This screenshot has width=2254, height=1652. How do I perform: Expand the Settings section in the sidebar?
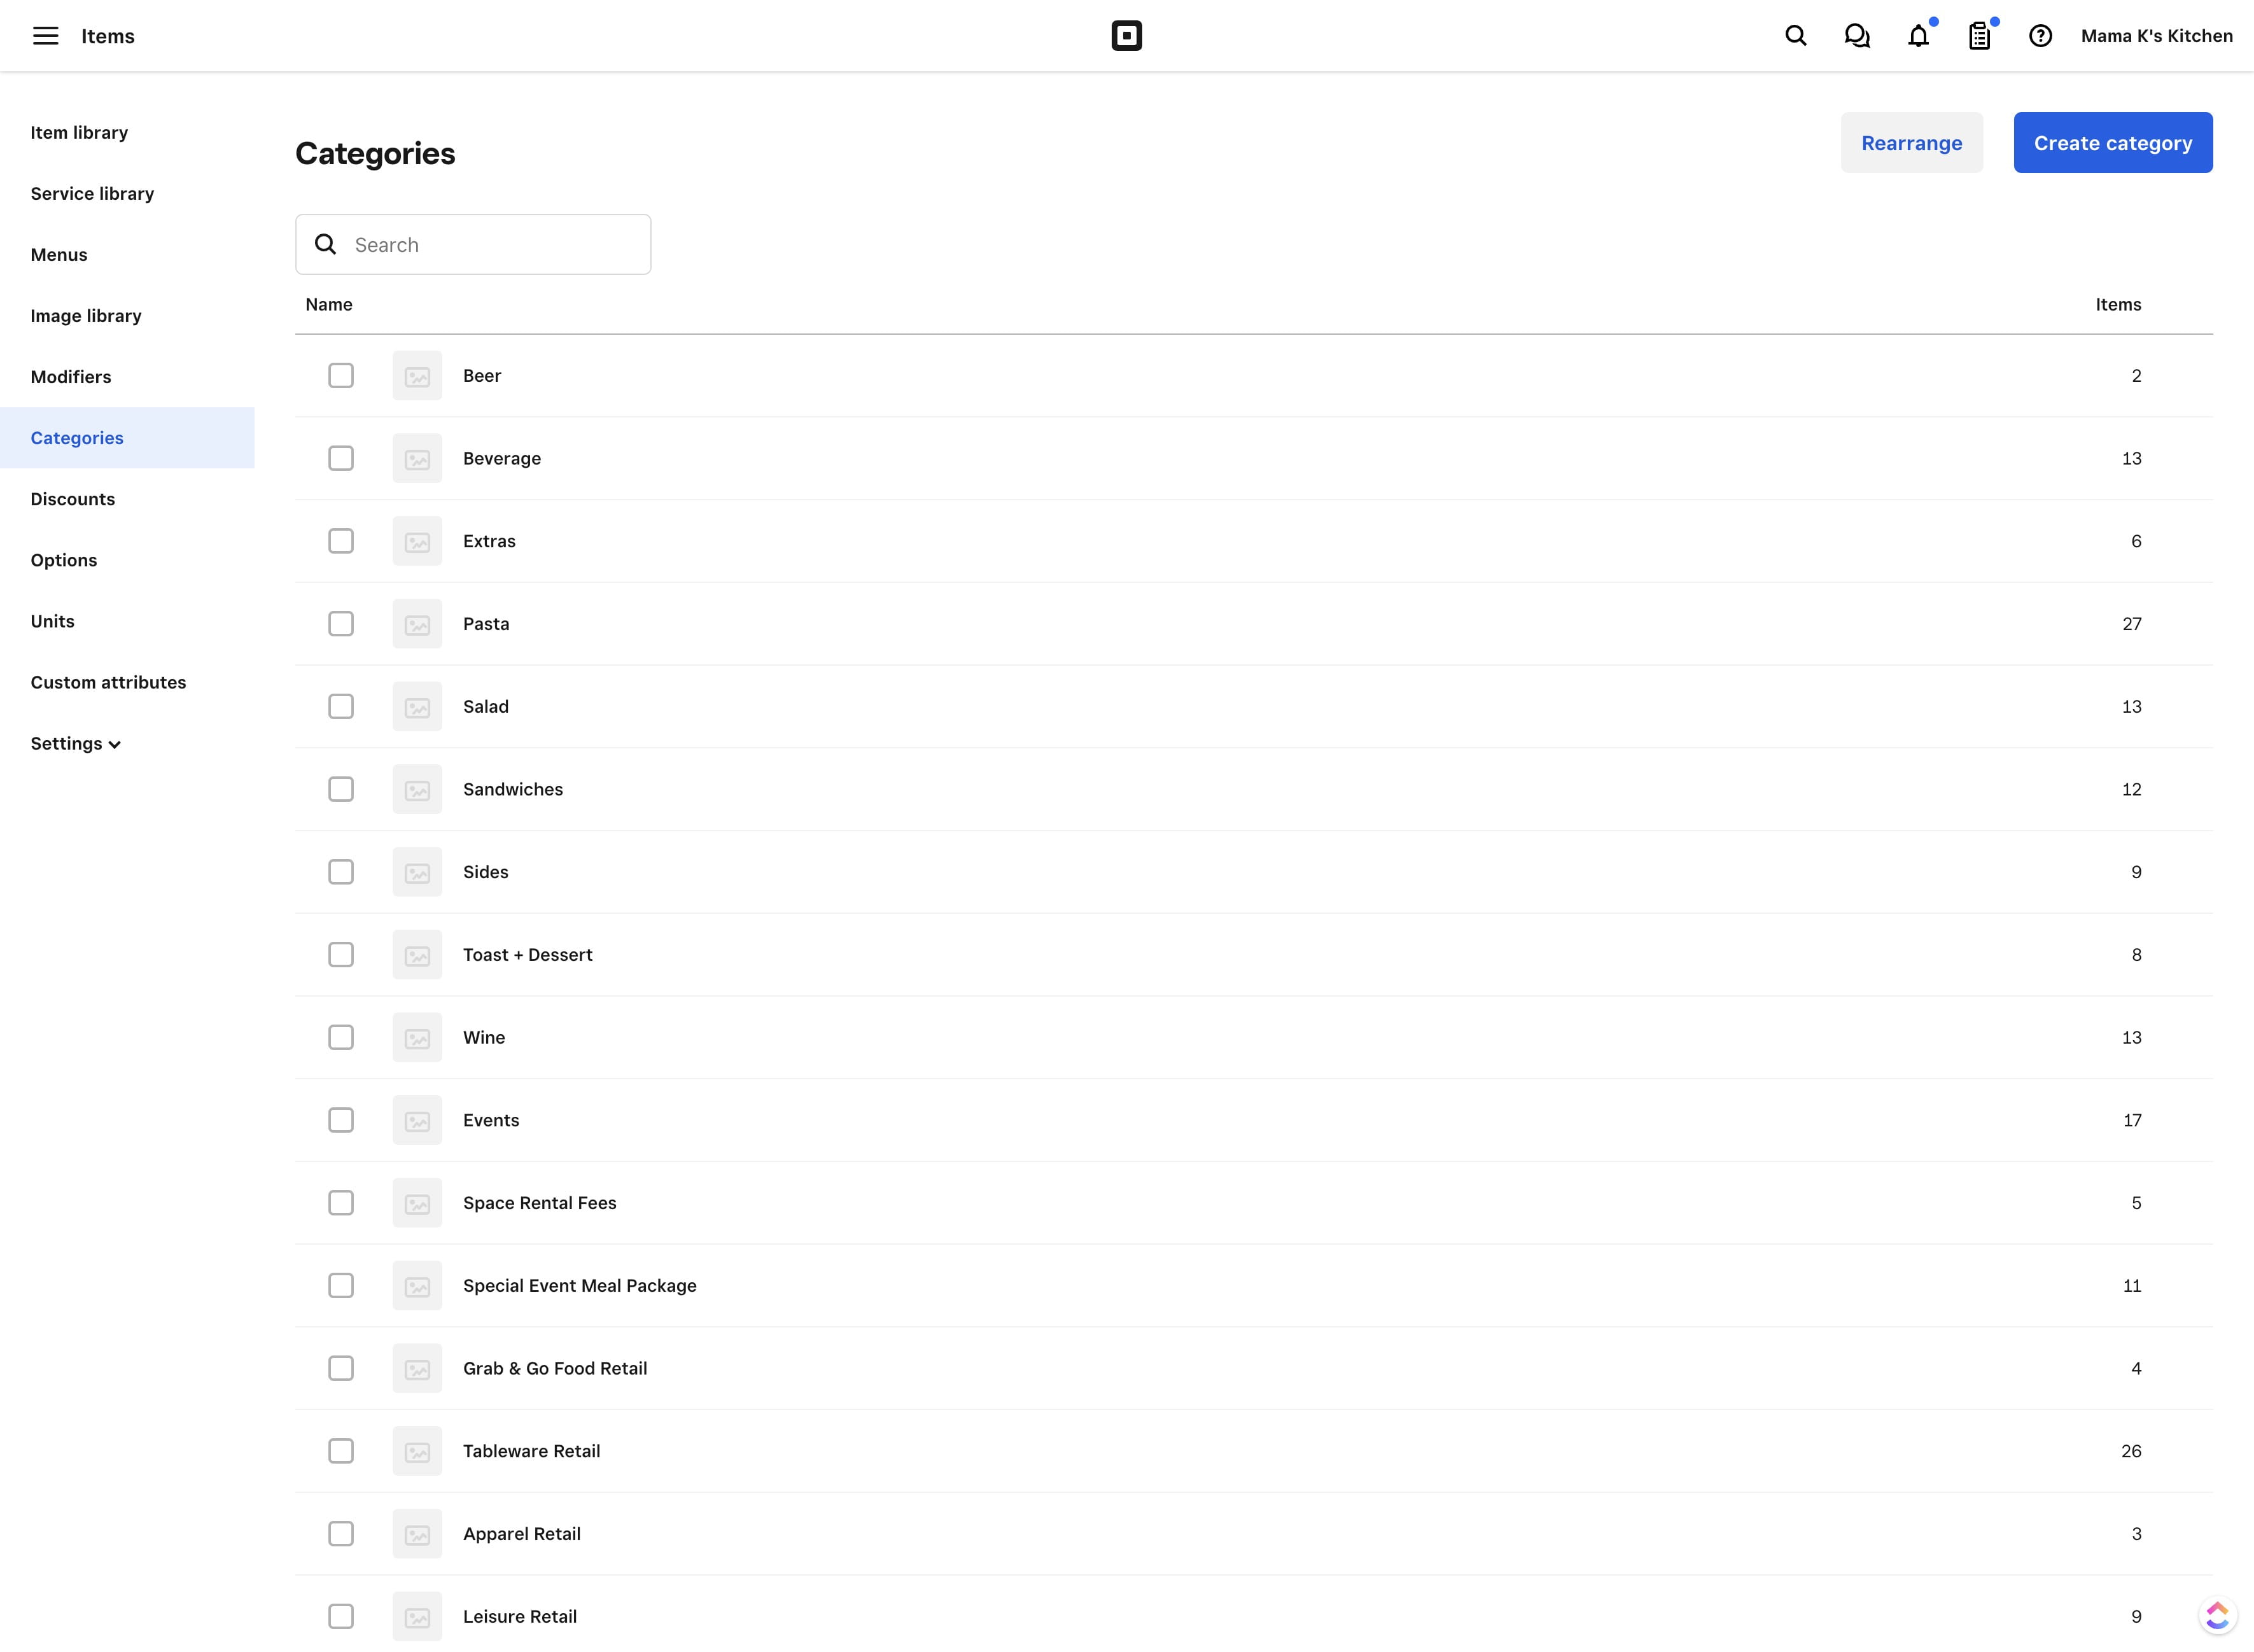point(75,743)
